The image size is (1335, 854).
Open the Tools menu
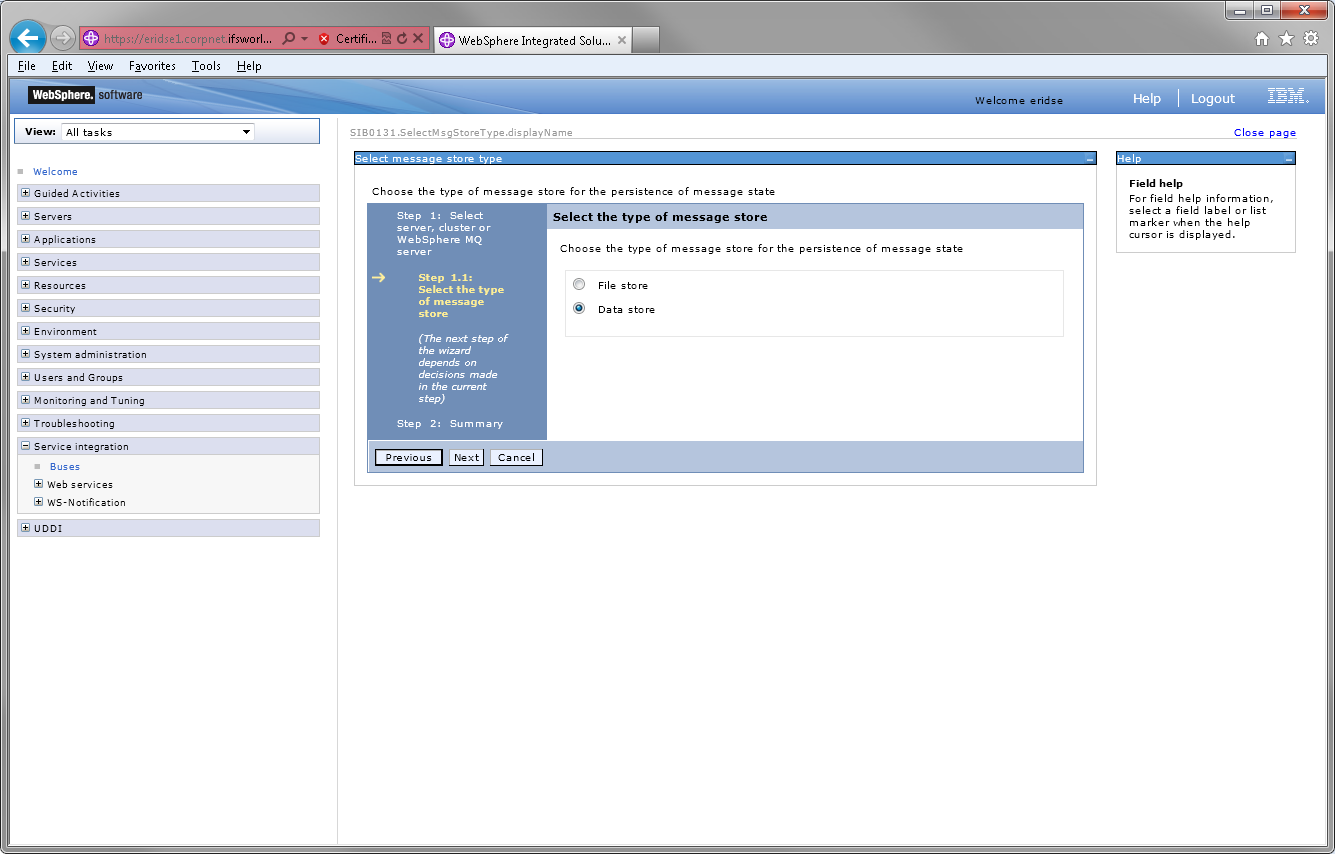[206, 66]
